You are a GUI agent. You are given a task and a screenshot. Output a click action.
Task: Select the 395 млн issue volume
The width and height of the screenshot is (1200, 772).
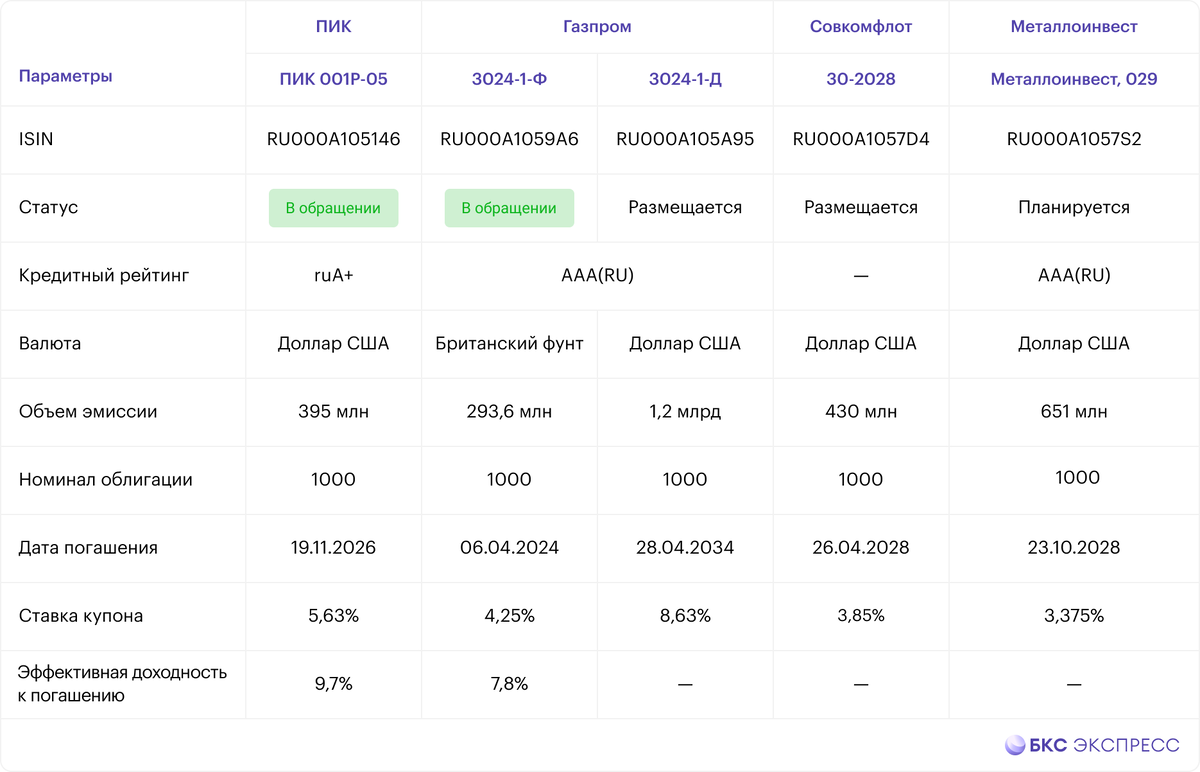333,412
